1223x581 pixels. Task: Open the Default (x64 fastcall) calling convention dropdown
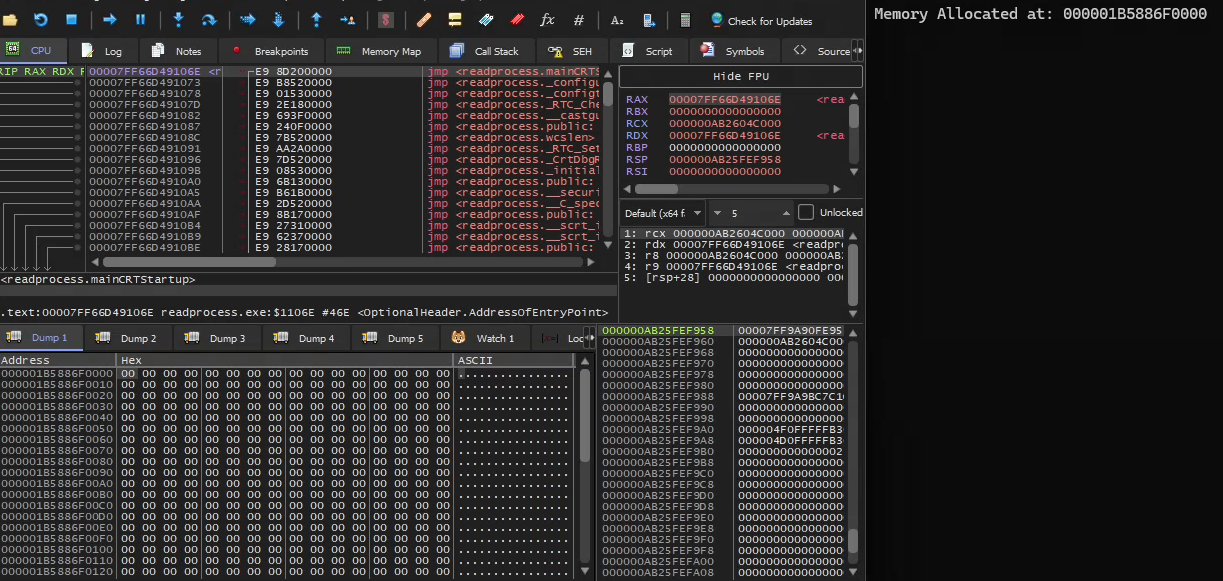click(x=663, y=212)
